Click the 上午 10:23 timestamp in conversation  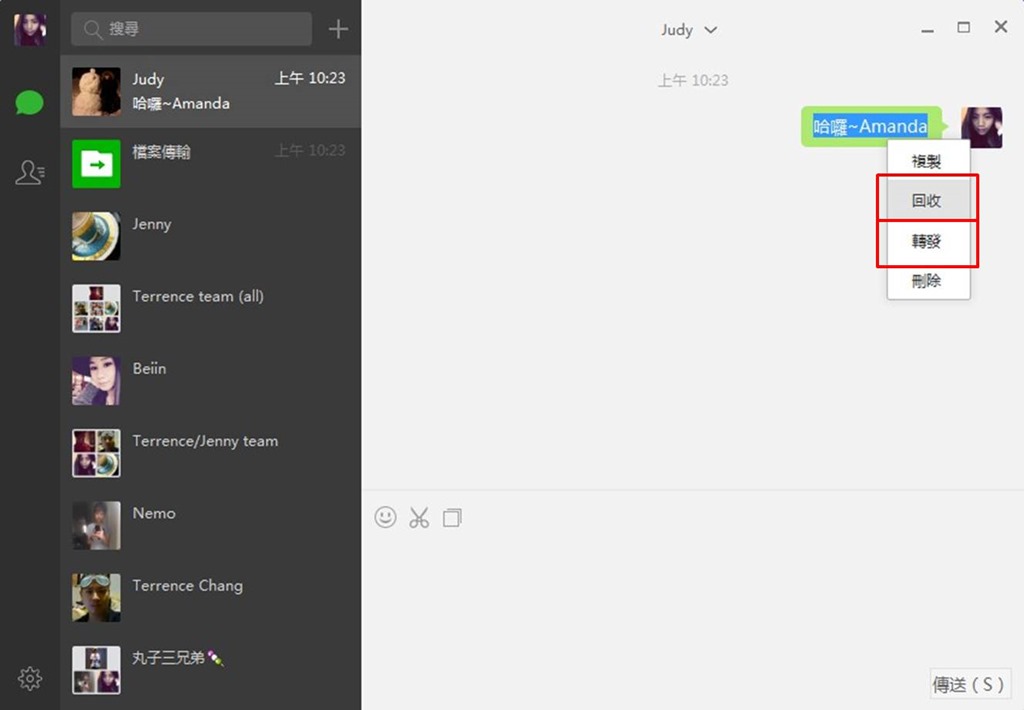coord(693,80)
